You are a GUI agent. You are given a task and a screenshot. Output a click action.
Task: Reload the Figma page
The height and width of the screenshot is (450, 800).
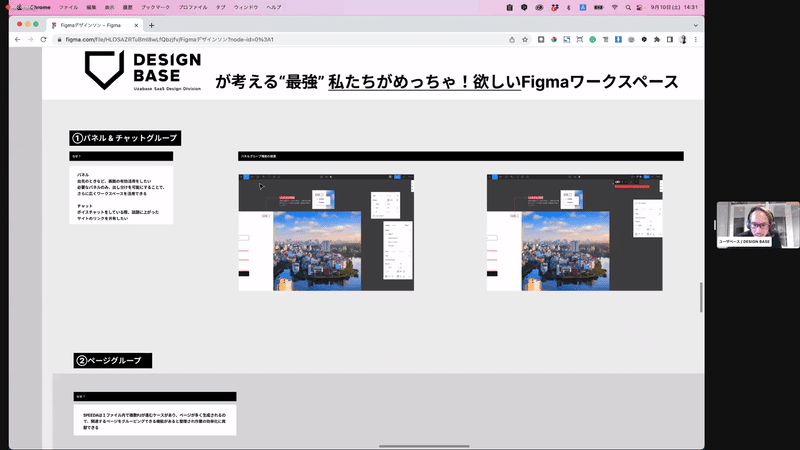coord(43,39)
